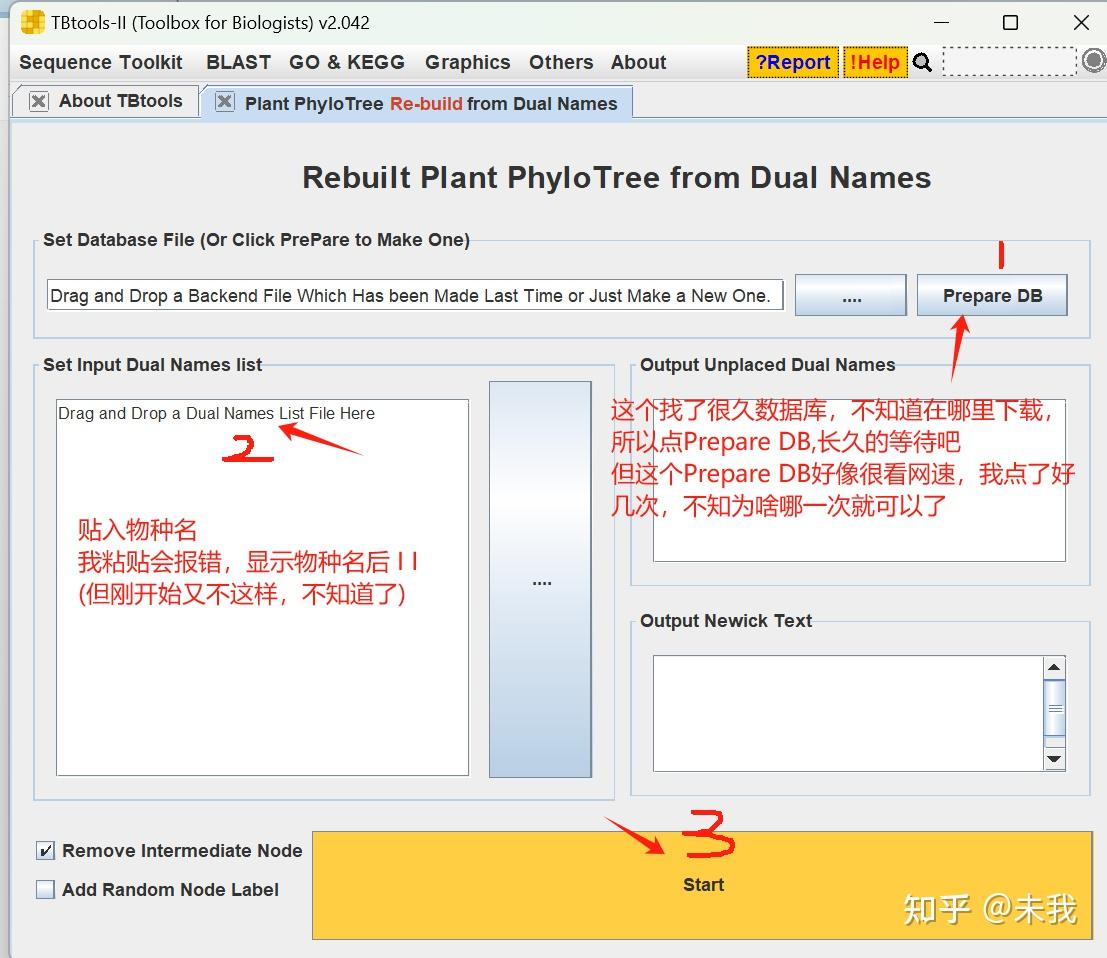Click the yellow ?Report button
This screenshot has width=1107, height=958.
[x=793, y=62]
